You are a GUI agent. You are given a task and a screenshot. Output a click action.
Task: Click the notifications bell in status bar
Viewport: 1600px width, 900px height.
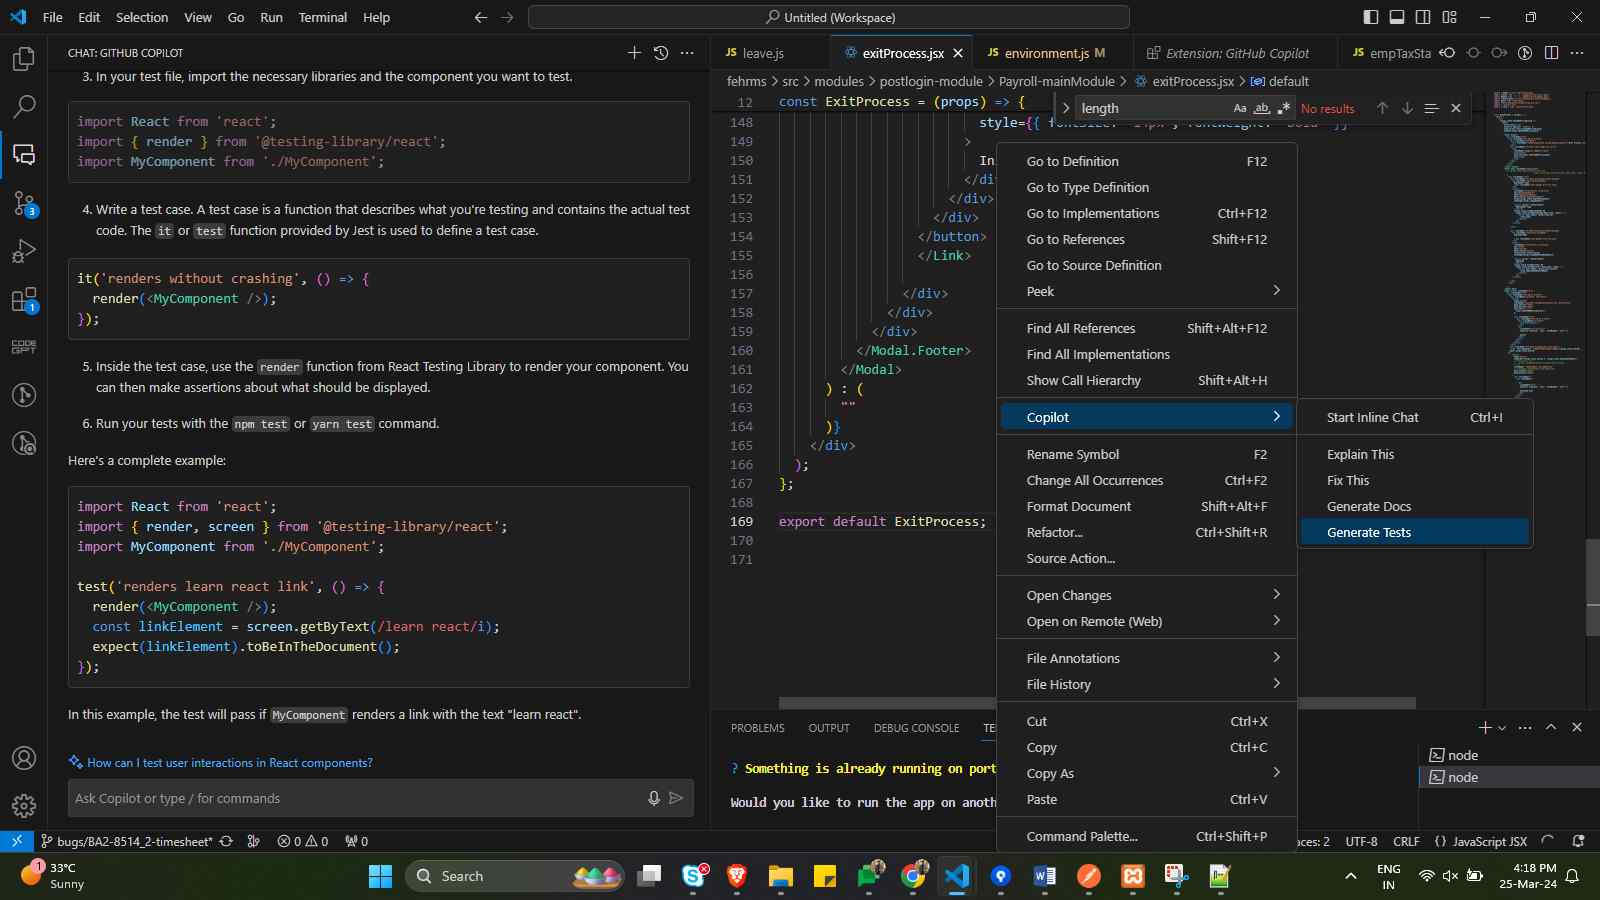tap(1578, 841)
